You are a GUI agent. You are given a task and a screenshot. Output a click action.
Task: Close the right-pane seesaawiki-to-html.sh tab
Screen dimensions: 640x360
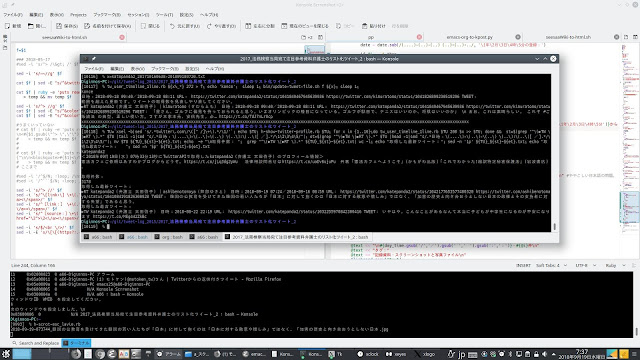[x=616, y=37]
